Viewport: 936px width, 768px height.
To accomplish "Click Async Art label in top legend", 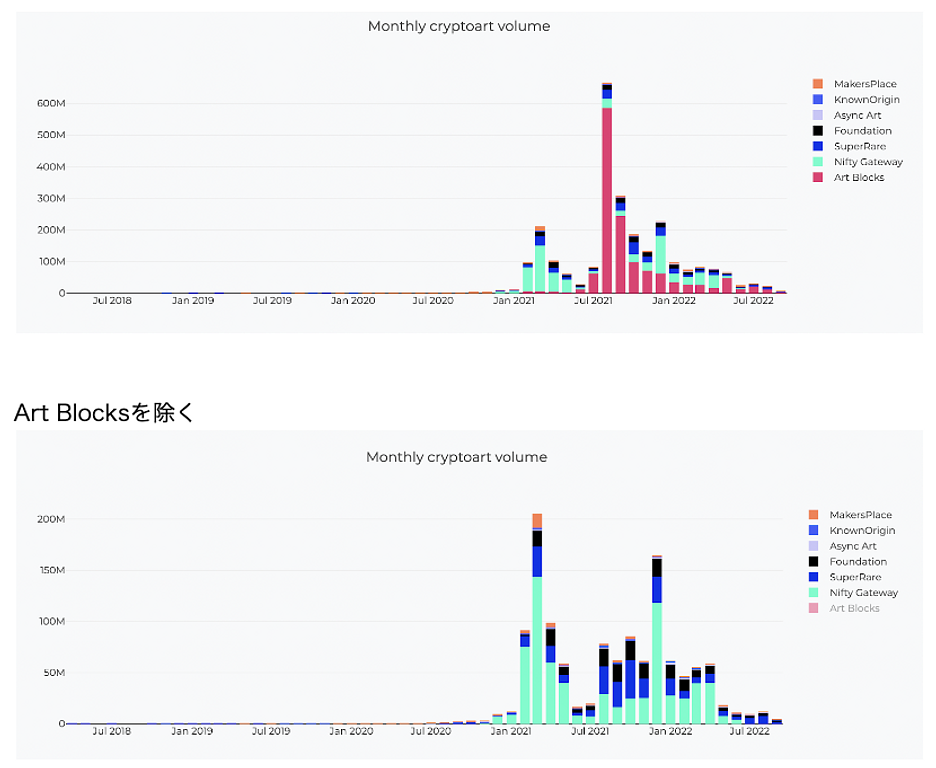I will [857, 115].
